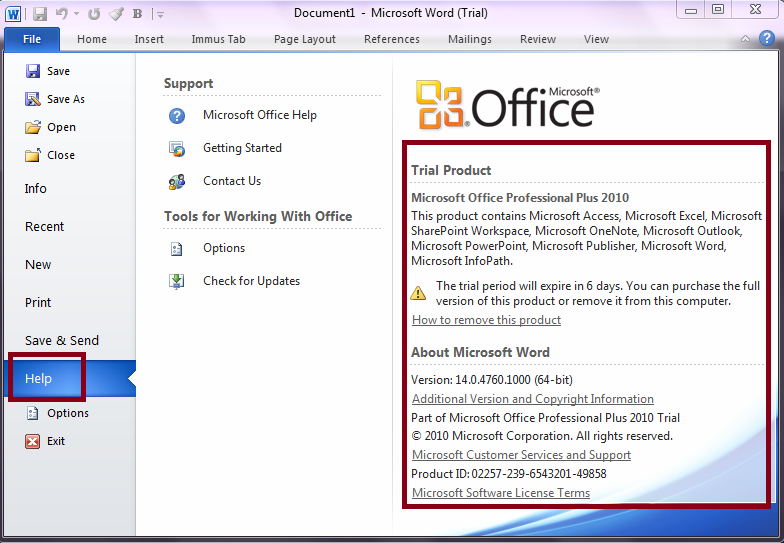Select New in the Backstage menu
The image size is (784, 543).
(x=38, y=264)
